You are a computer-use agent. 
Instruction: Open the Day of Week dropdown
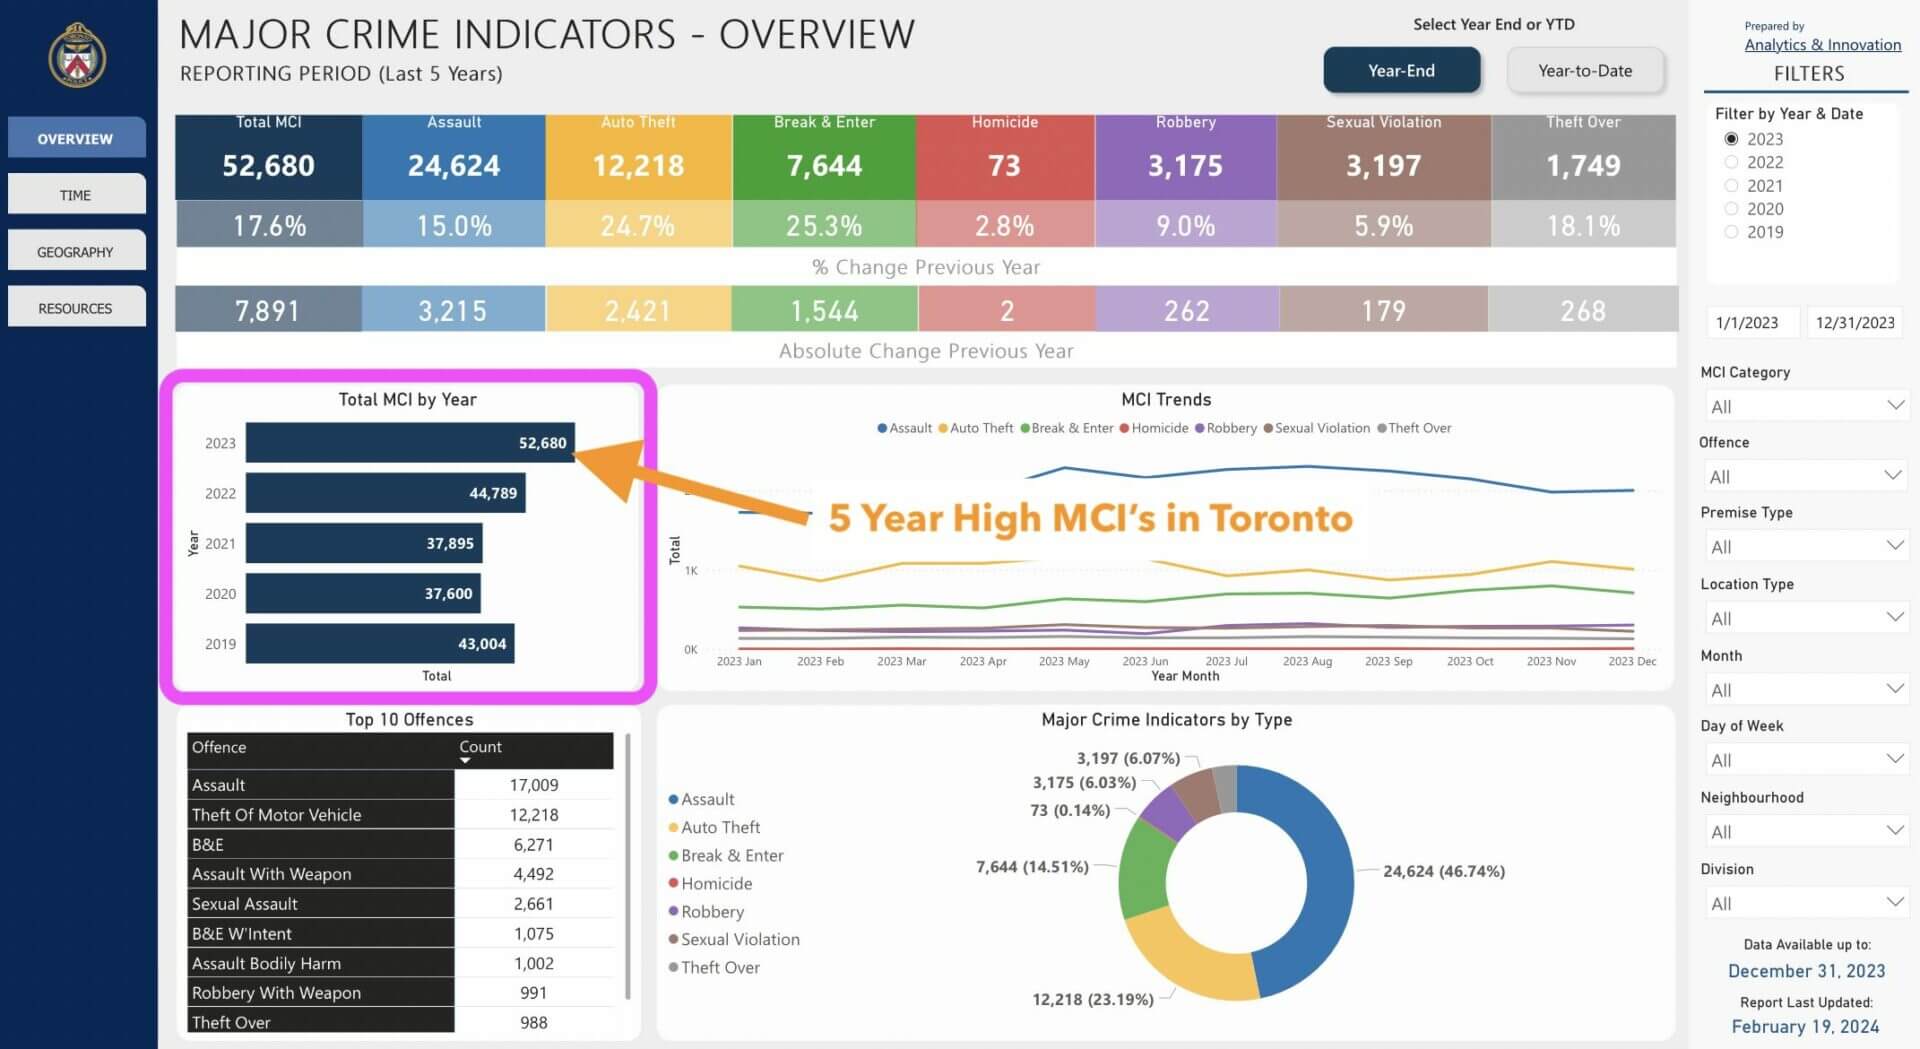[x=1806, y=759]
